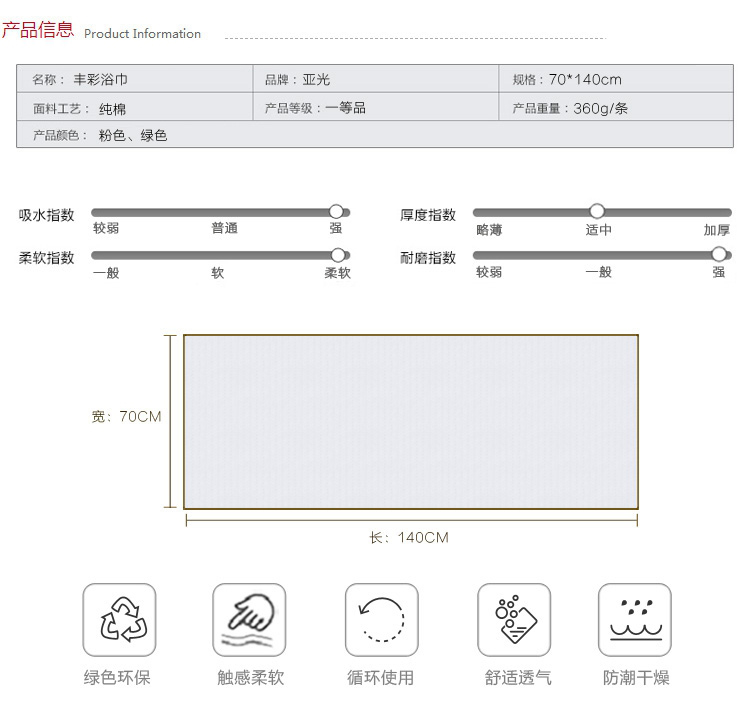Screen dimensions: 750x711
Task: Click the breathable bubbles 舒适透气 icon
Action: coord(514,620)
